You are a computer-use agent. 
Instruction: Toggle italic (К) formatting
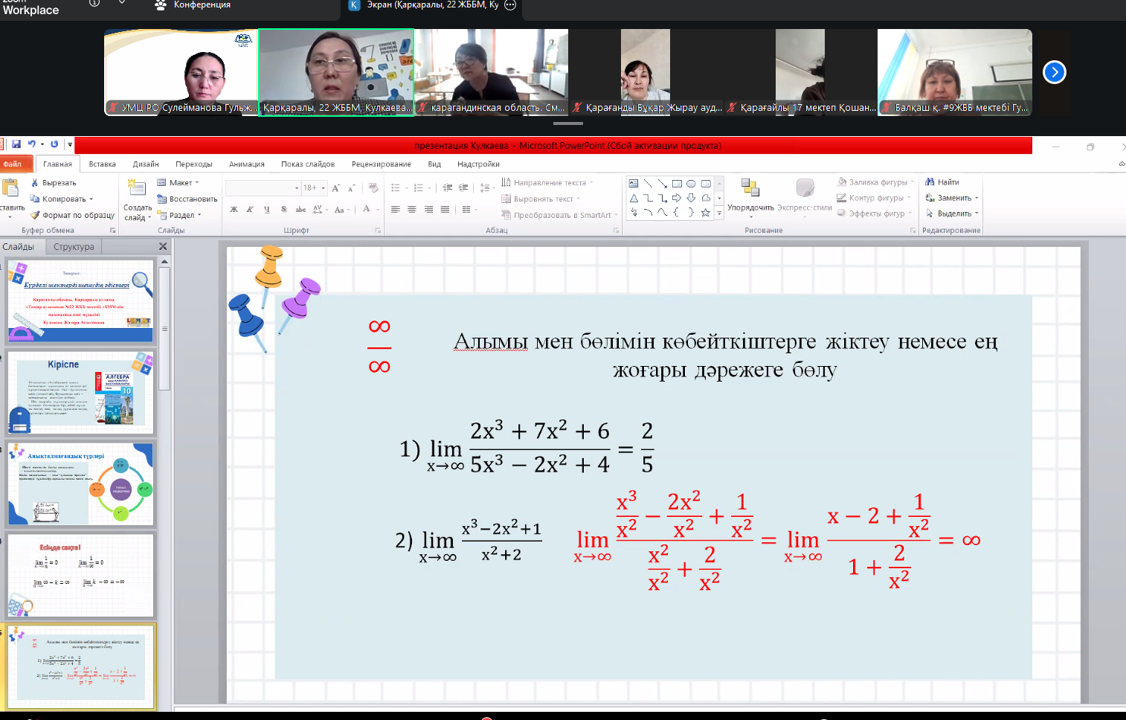coord(250,210)
